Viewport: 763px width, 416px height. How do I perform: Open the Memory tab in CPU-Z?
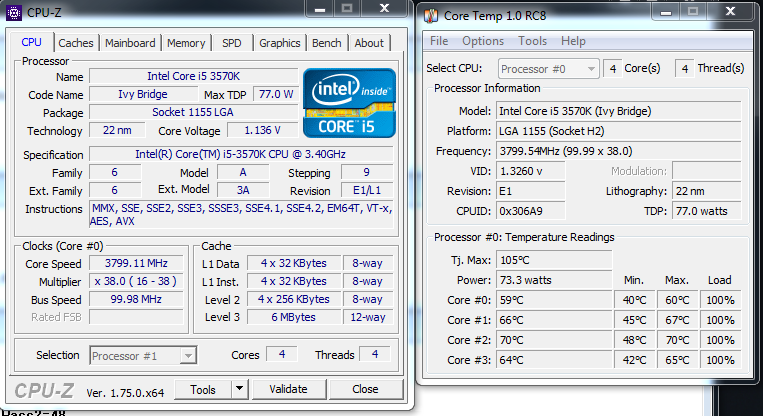tap(186, 43)
